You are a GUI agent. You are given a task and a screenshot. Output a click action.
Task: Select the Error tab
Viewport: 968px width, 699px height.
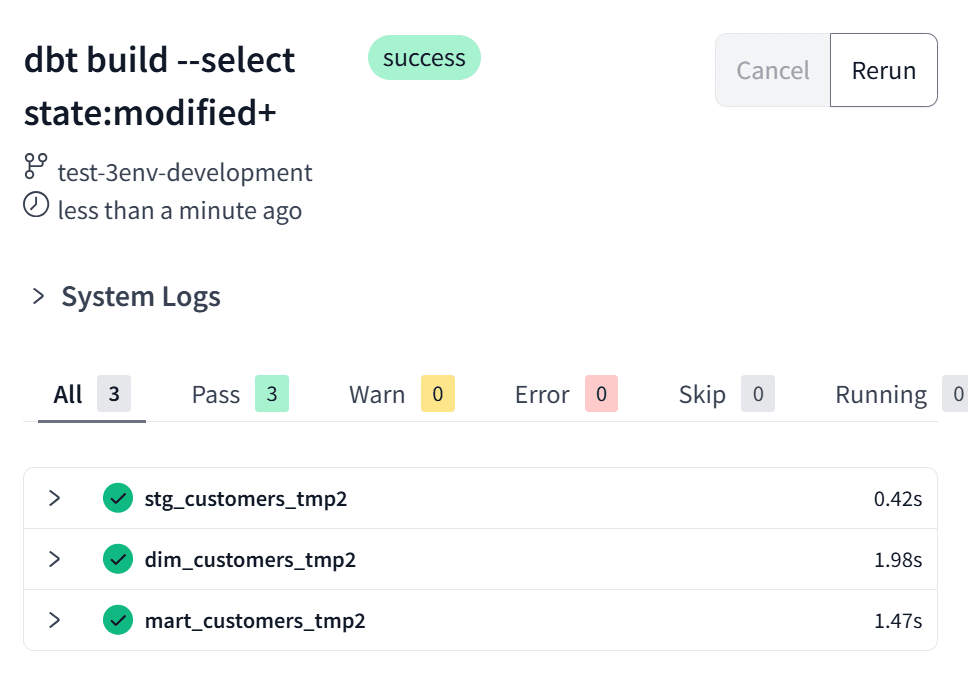click(x=566, y=394)
